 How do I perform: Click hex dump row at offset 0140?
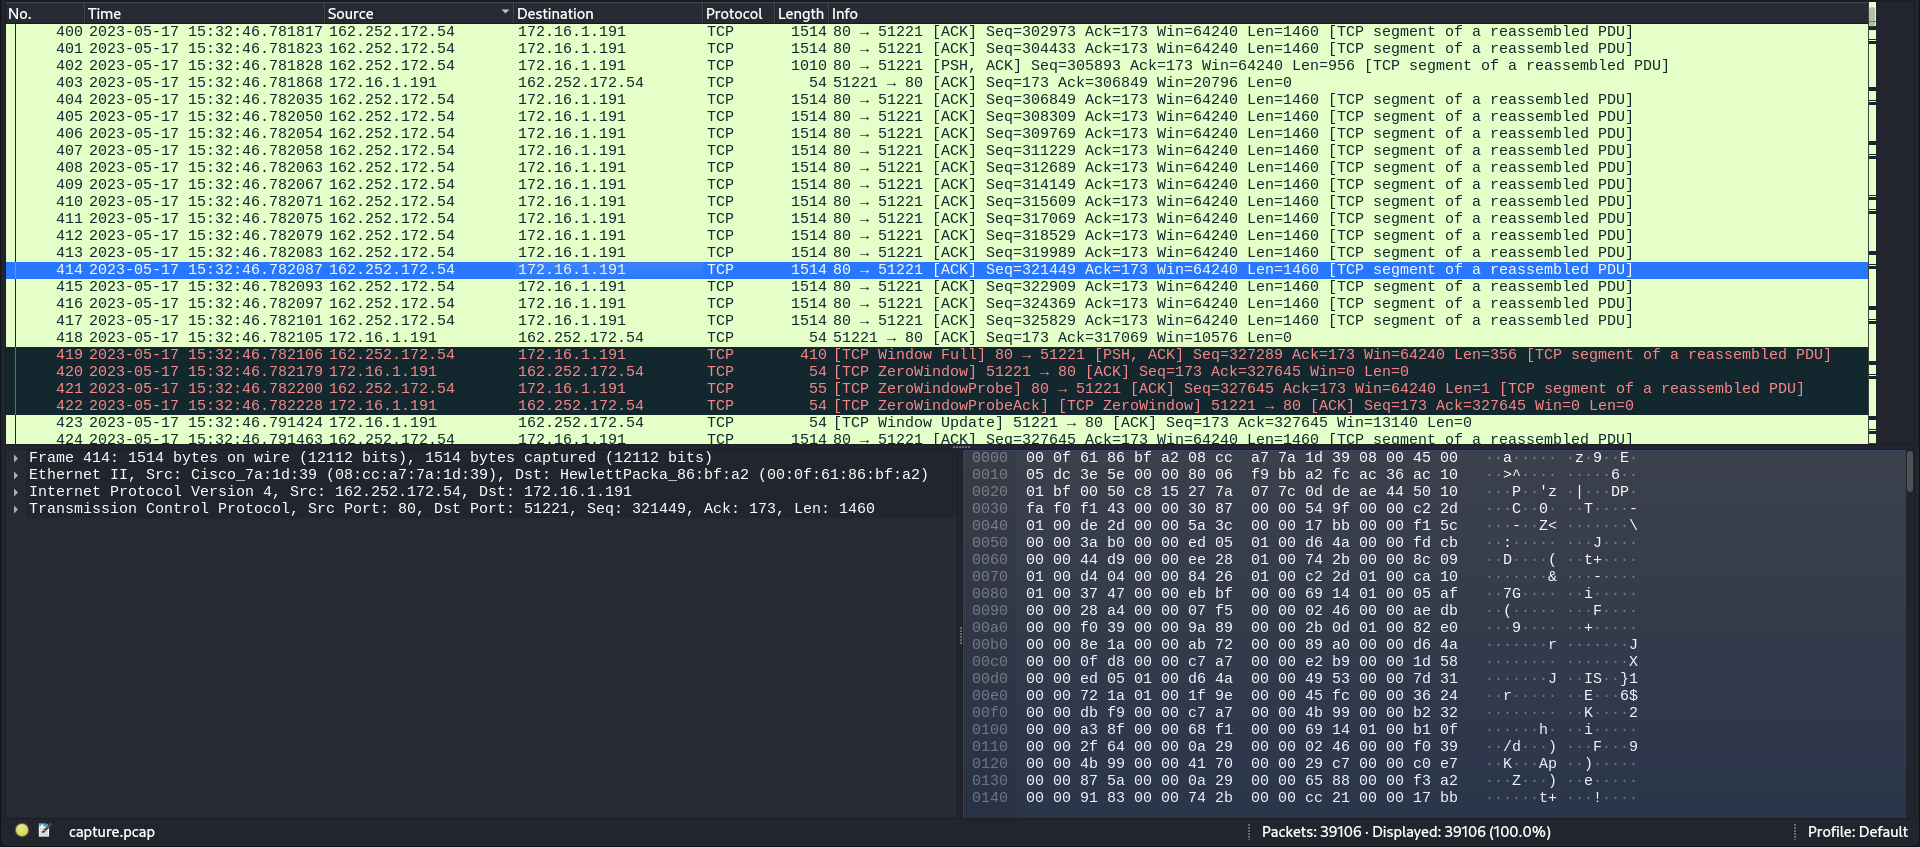tap(1304, 798)
